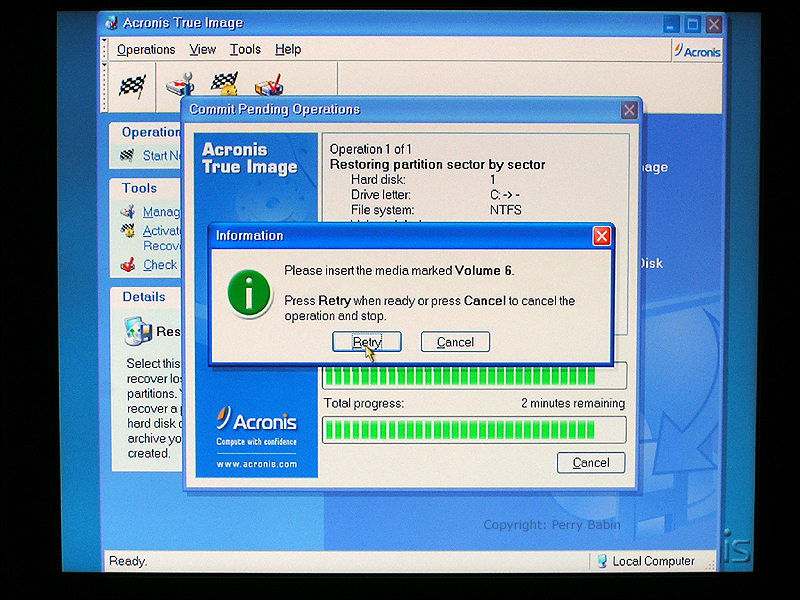Image resolution: width=800 pixels, height=600 pixels.
Task: Click Retry in the Information dialog
Action: coord(367,342)
